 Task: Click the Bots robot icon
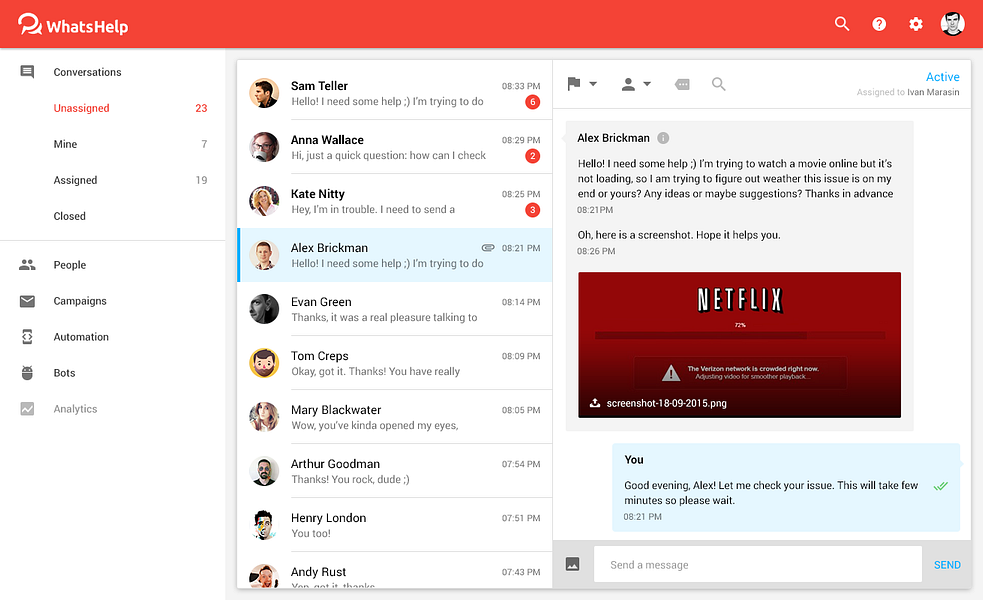27,372
